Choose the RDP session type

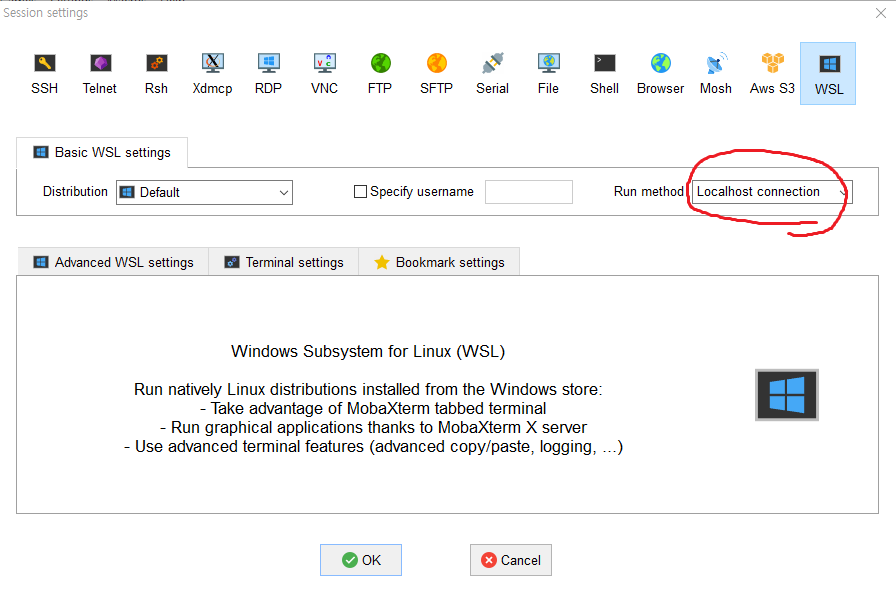pyautogui.click(x=268, y=74)
